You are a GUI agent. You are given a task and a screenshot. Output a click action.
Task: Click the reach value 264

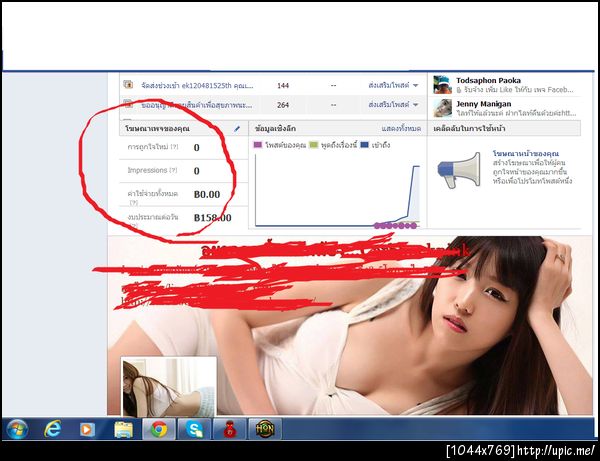283,105
